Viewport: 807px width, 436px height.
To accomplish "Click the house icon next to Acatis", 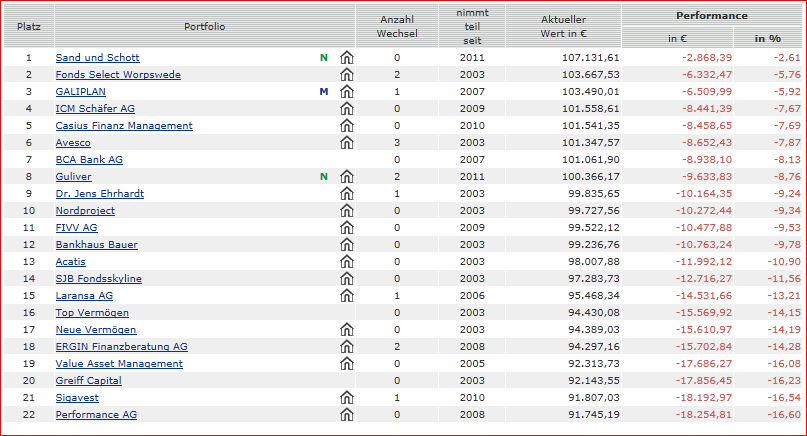I will [x=347, y=262].
